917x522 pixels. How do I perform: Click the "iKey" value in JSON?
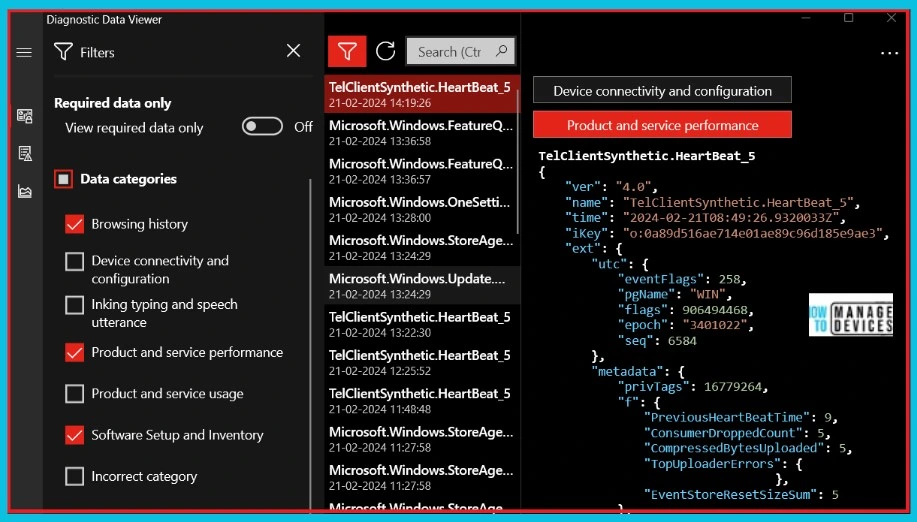click(752, 233)
